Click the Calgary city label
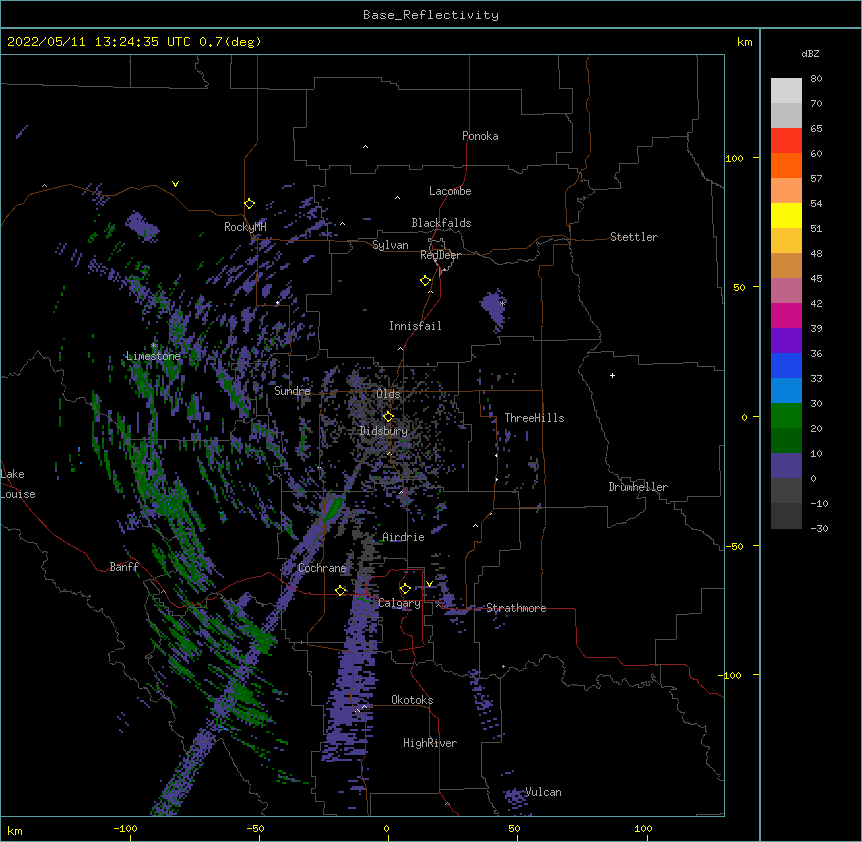Image resolution: width=862 pixels, height=842 pixels. pyautogui.click(x=399, y=603)
